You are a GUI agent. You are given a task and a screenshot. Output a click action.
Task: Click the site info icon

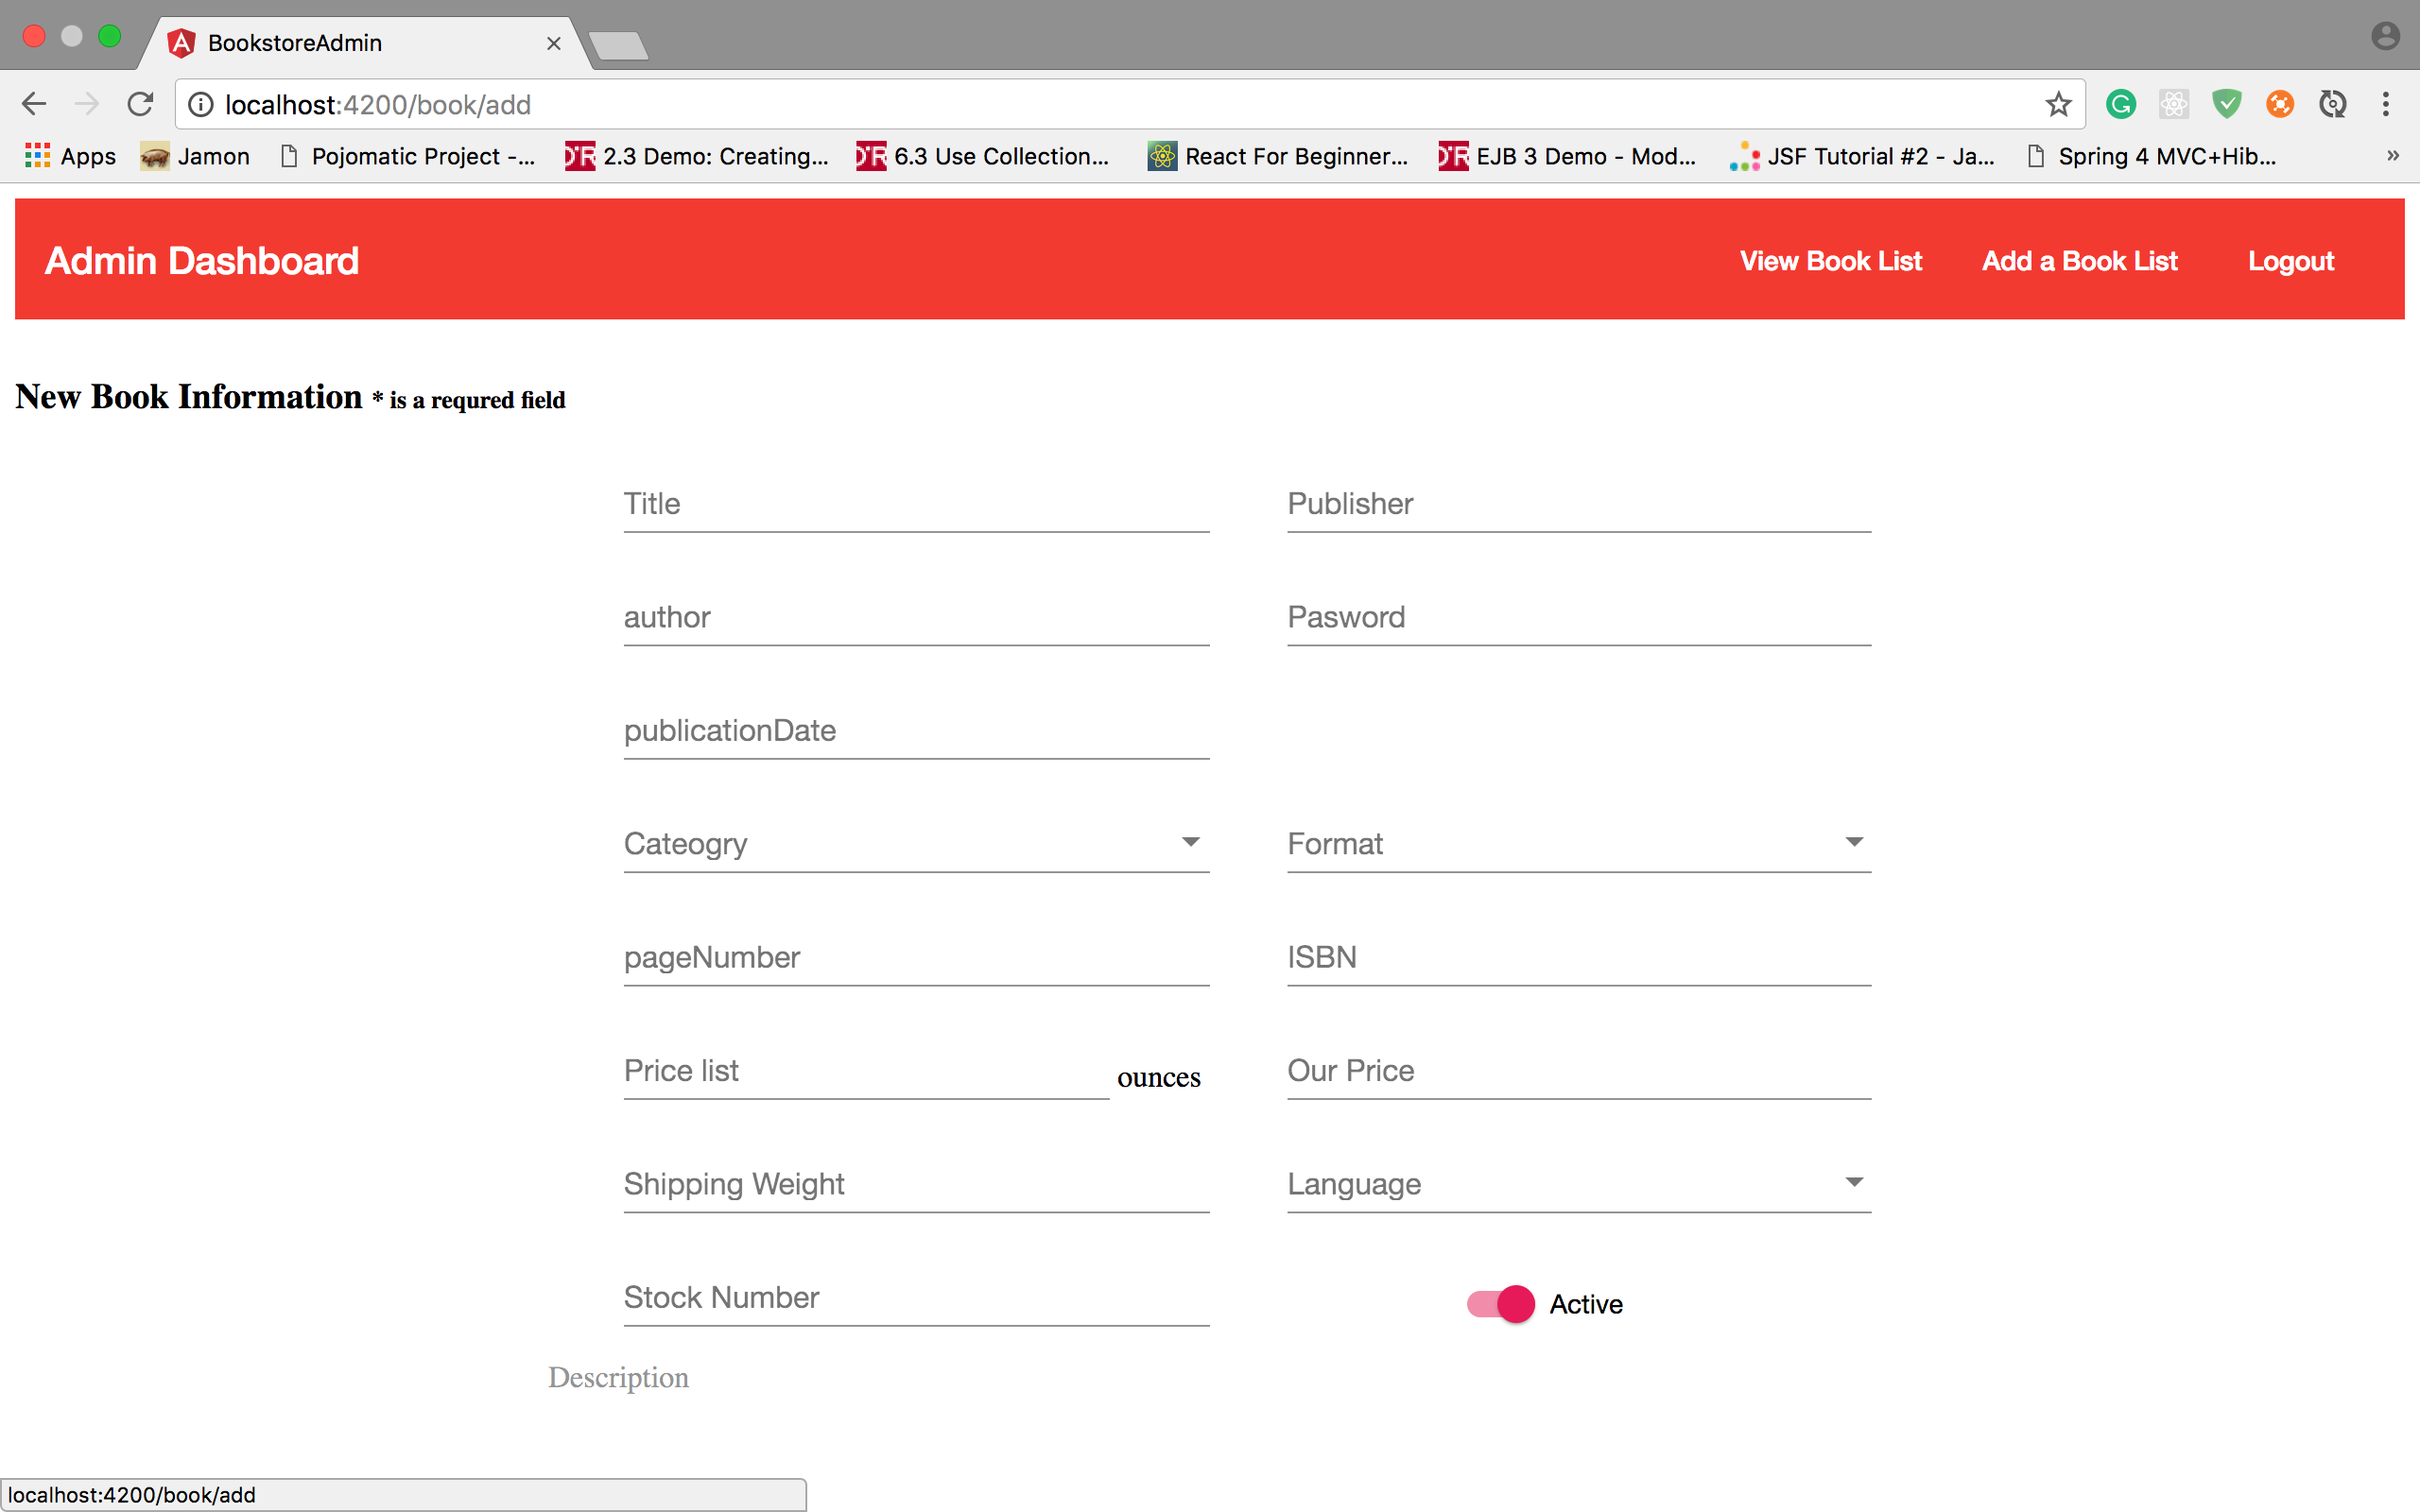click(x=201, y=104)
